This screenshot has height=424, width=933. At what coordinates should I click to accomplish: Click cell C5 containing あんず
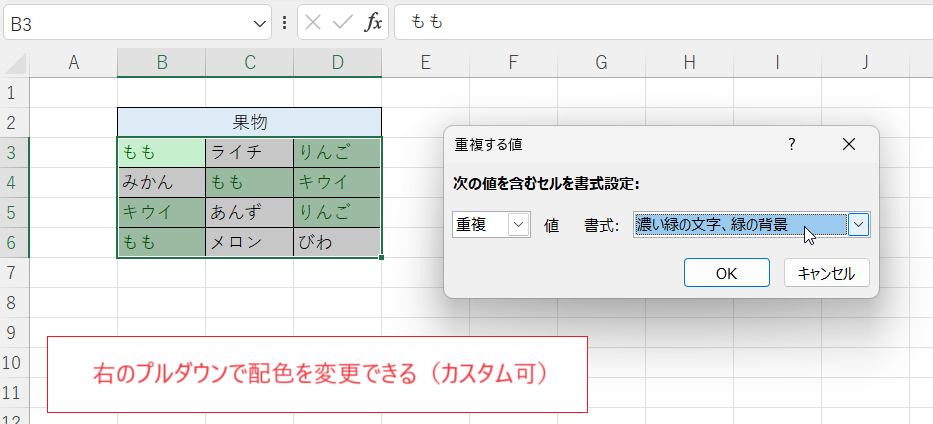(250, 212)
